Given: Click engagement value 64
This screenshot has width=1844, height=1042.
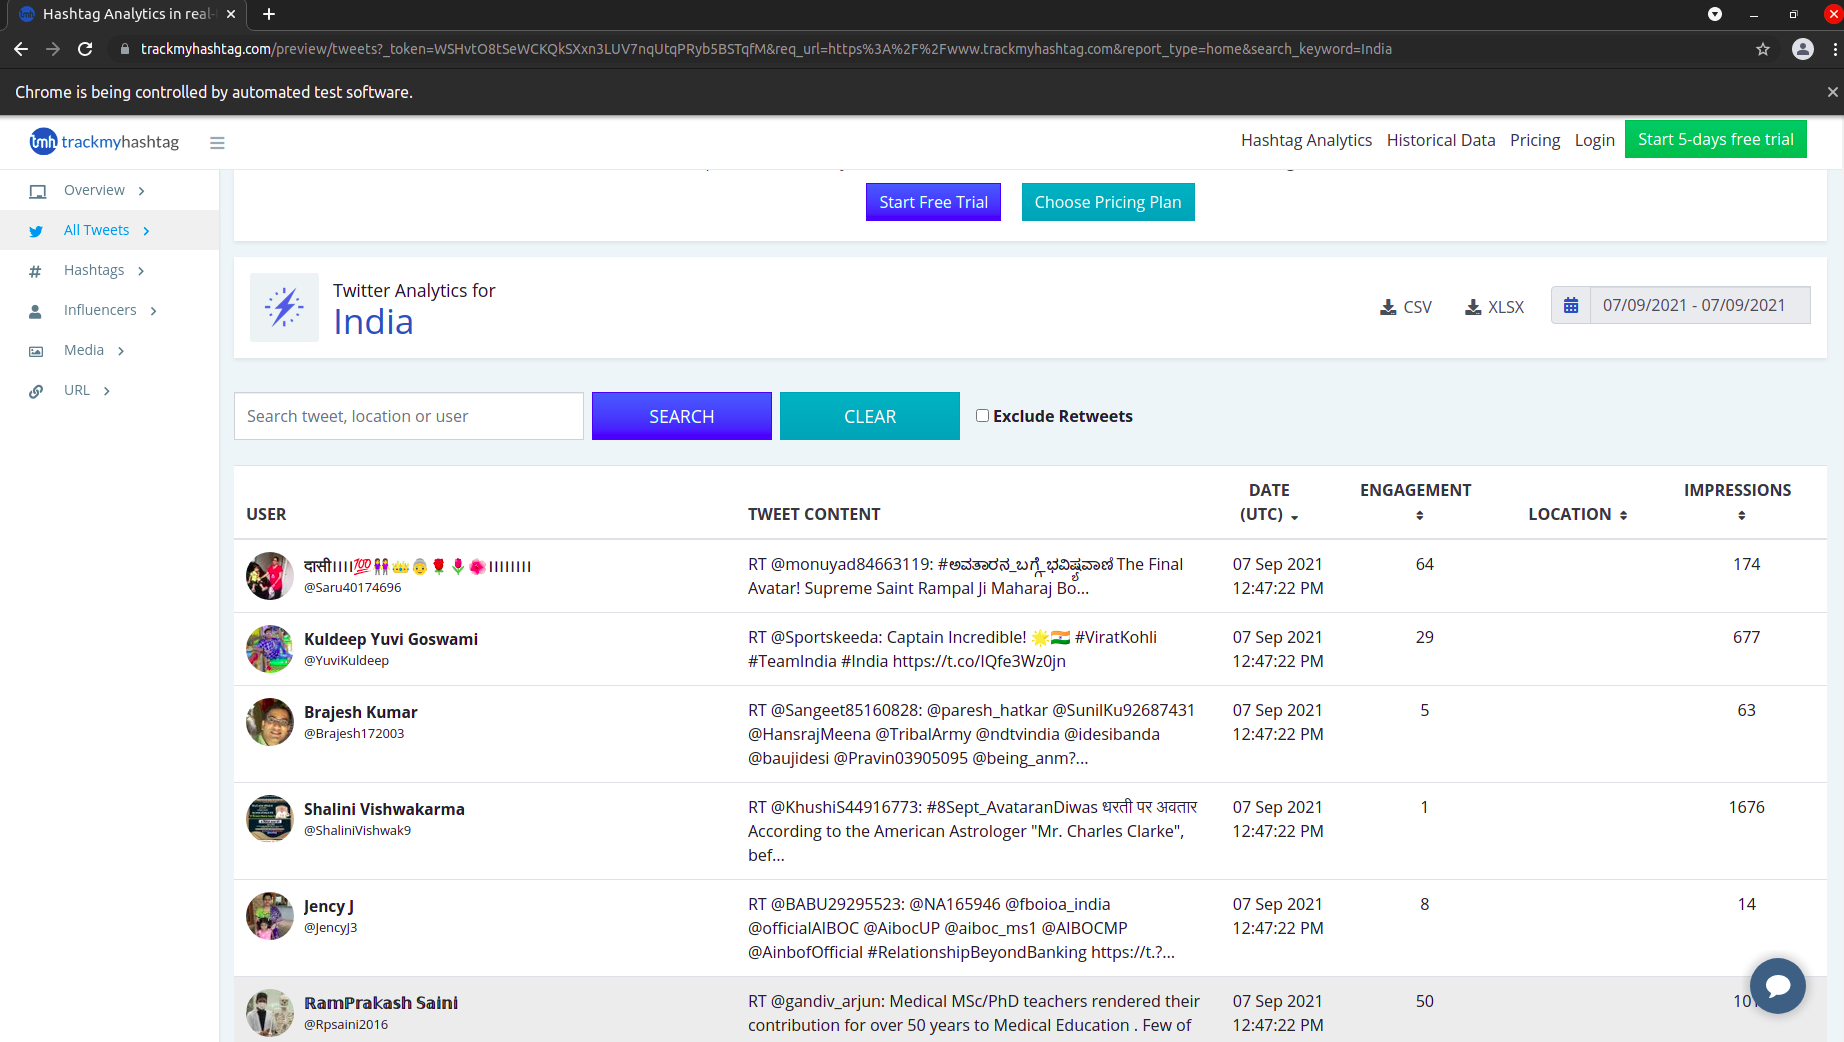Looking at the screenshot, I should [x=1425, y=564].
